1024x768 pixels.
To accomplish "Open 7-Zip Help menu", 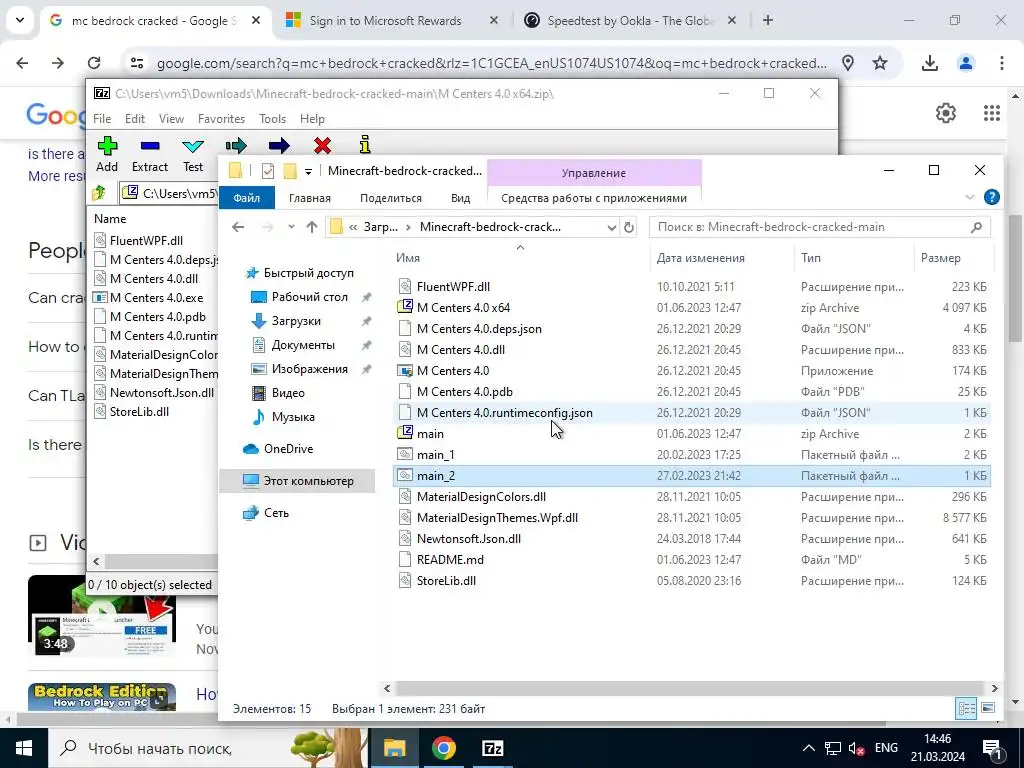I will (312, 119).
